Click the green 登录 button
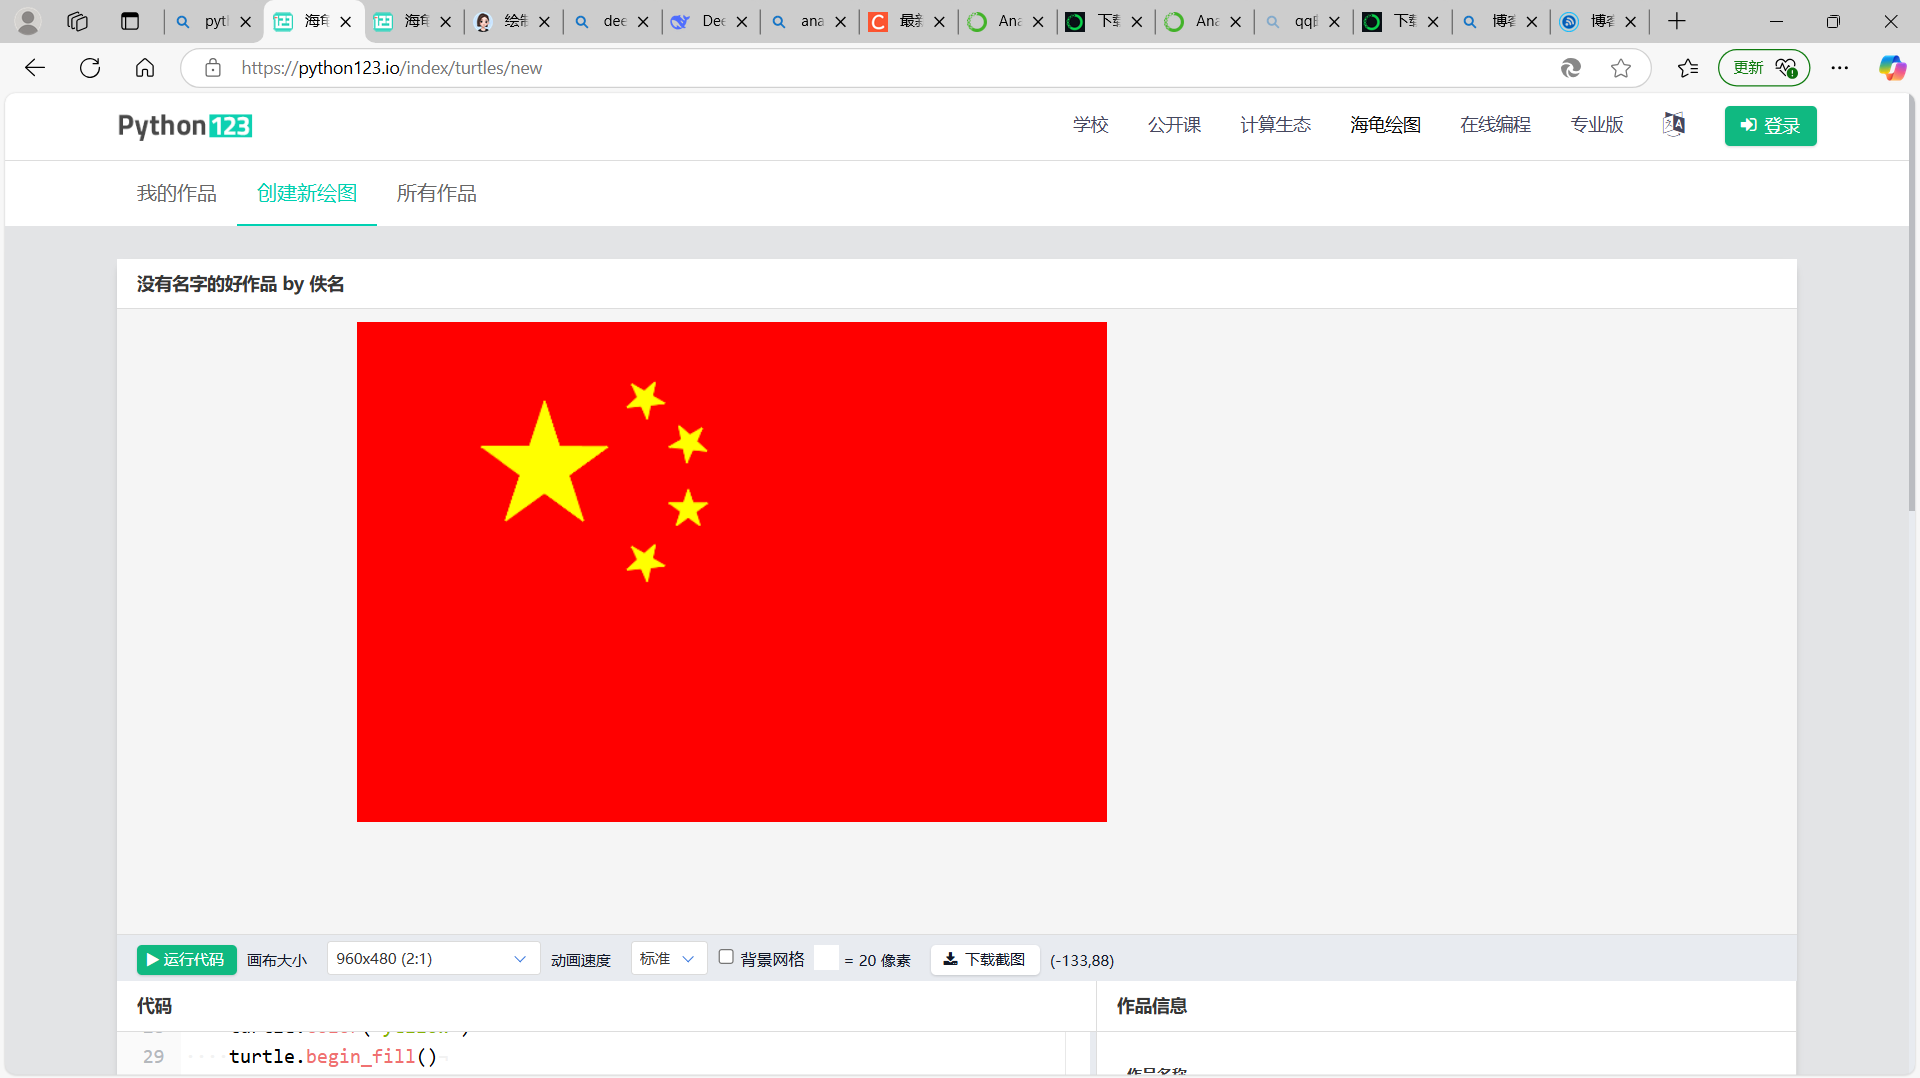 [1770, 126]
